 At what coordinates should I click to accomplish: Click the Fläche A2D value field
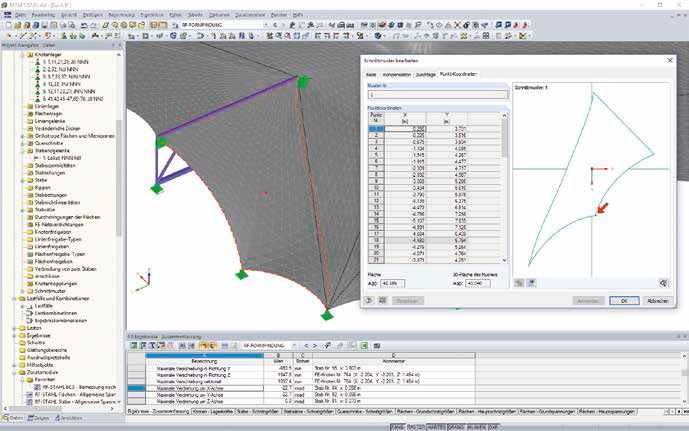pos(392,283)
